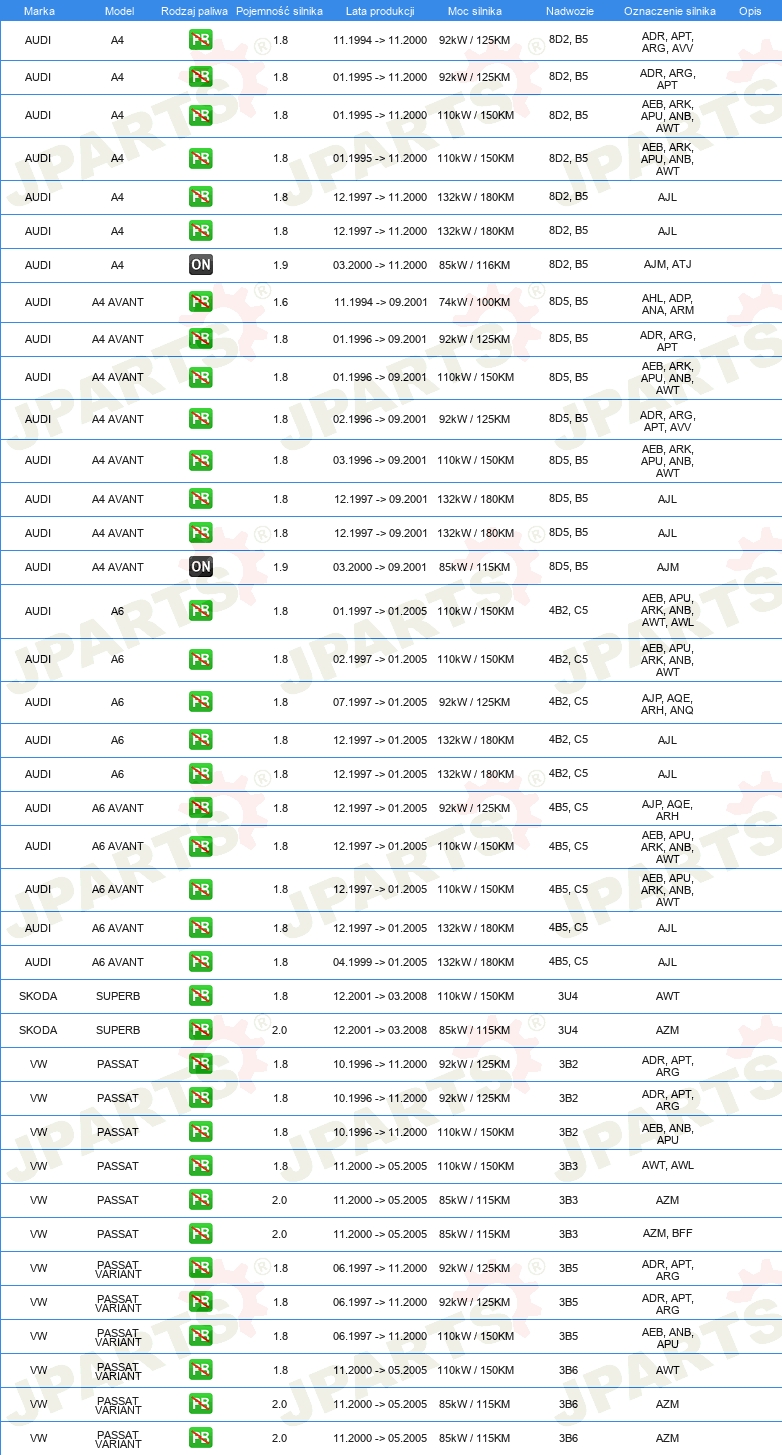Image resolution: width=782 pixels, height=1455 pixels.
Task: Select the '03.1996 -> 09.2001' production years cell
Action: (x=380, y=460)
